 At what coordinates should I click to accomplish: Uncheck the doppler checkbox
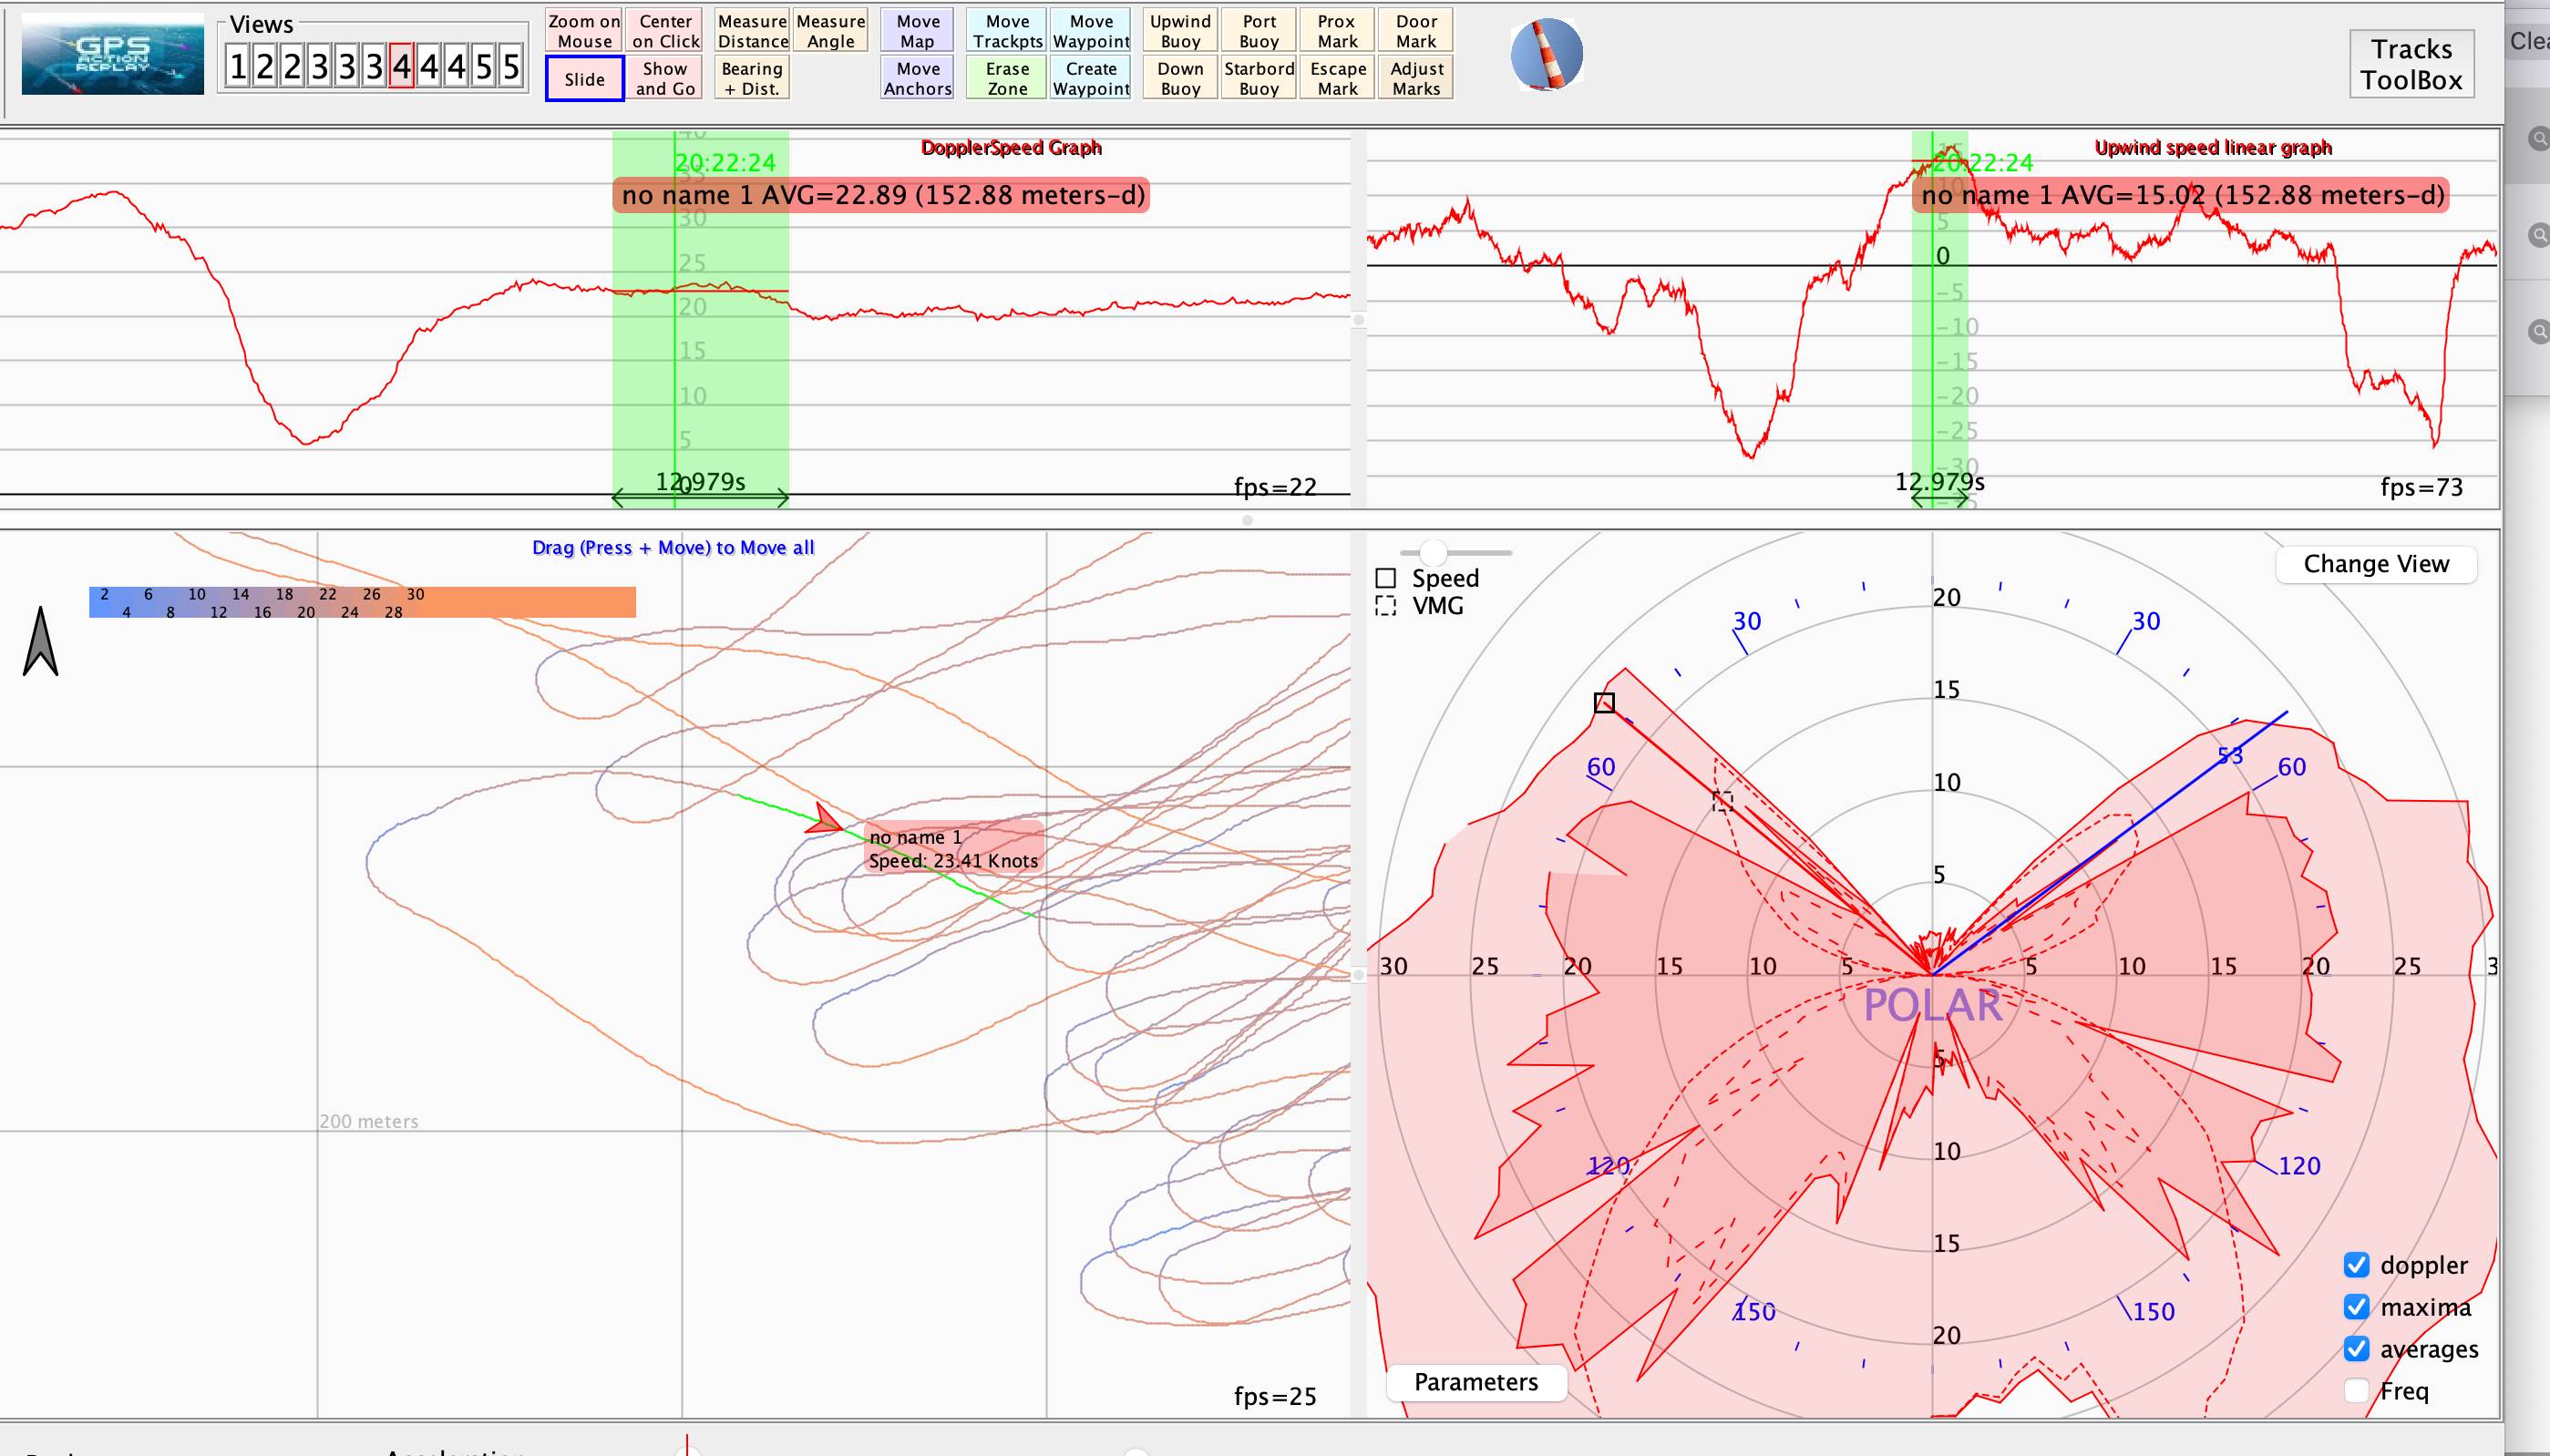click(x=2356, y=1265)
